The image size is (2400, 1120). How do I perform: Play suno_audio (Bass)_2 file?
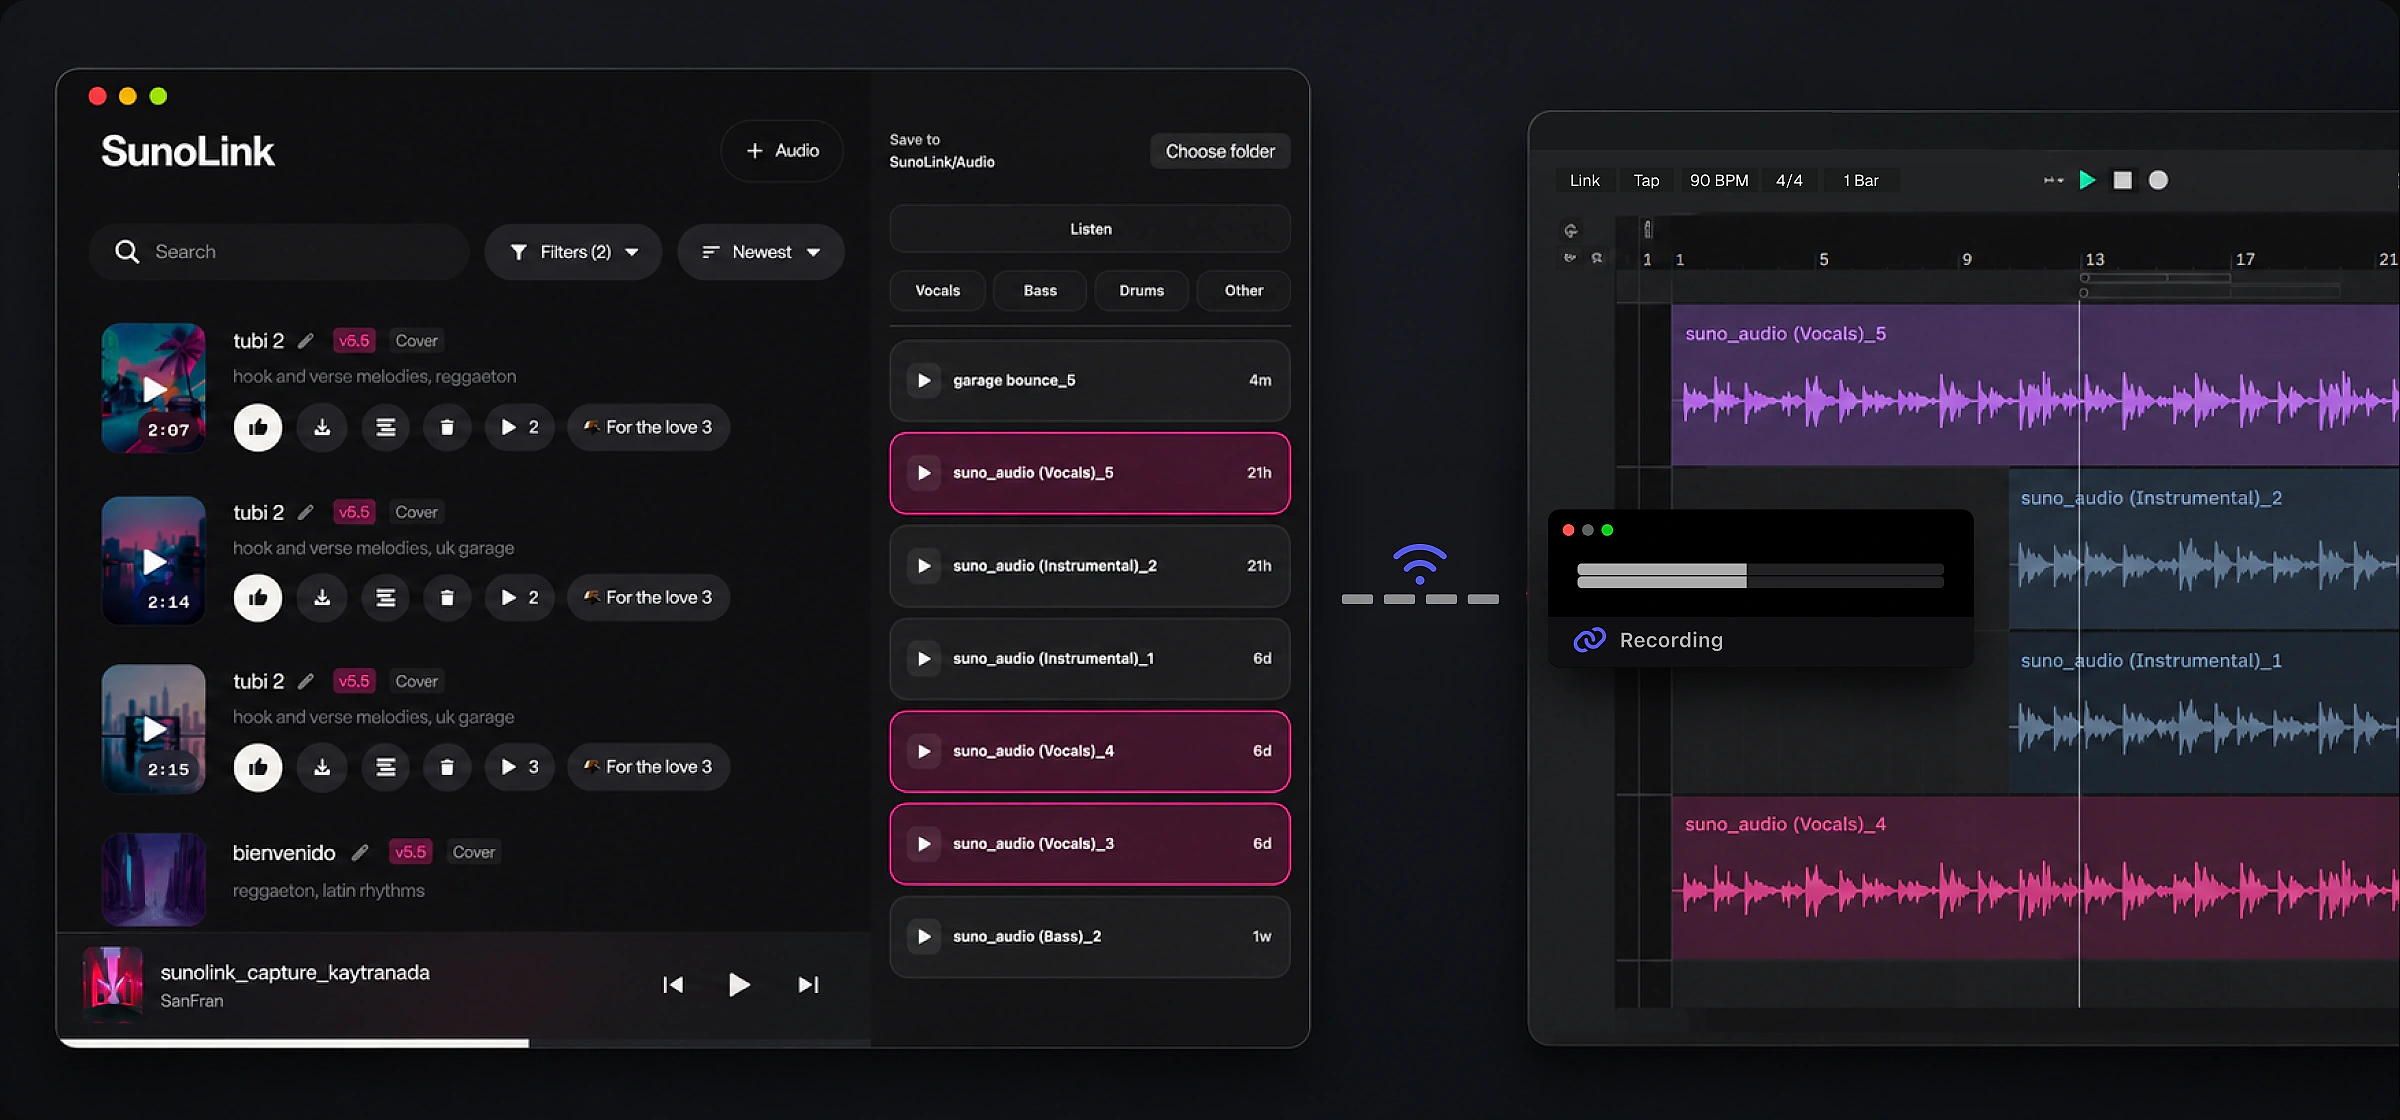coord(924,937)
